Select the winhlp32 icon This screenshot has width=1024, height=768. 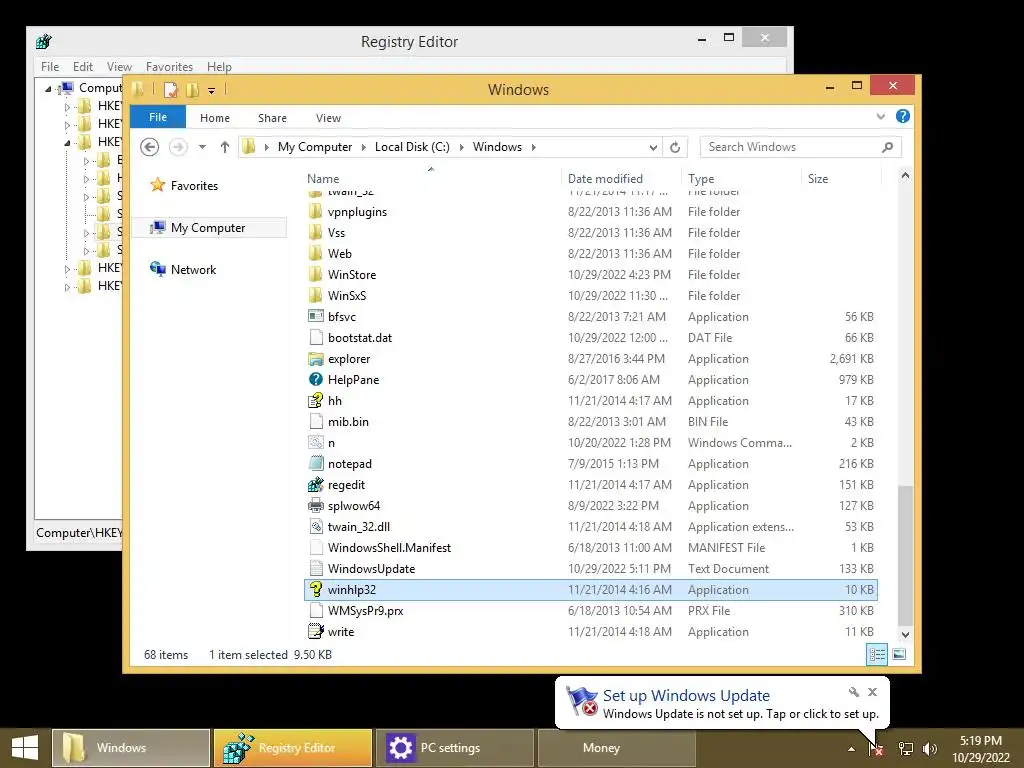(x=315, y=590)
